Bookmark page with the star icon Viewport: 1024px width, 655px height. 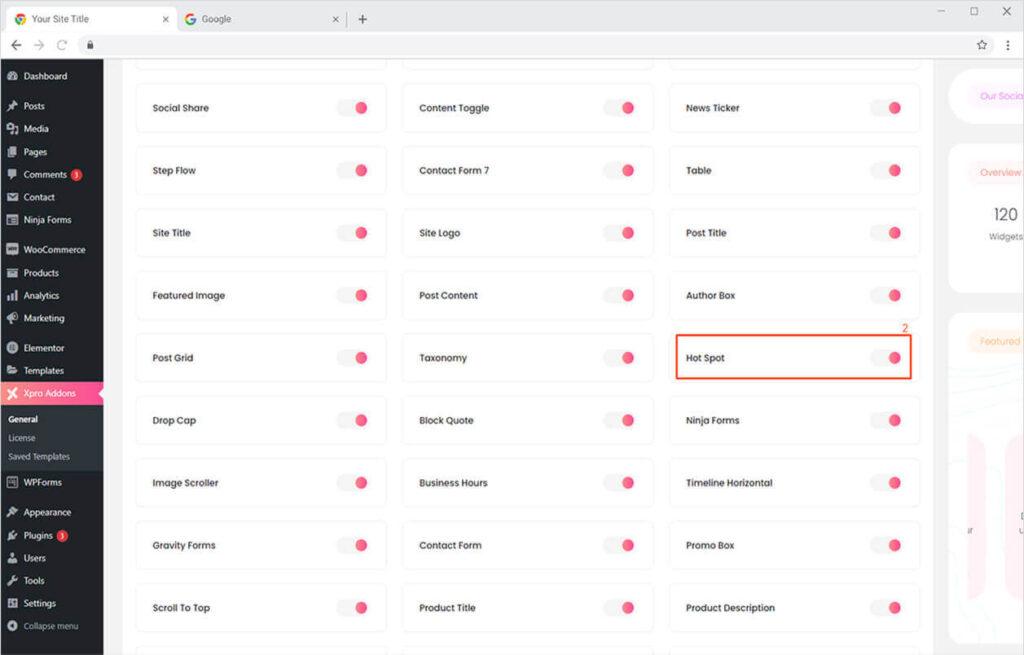point(982,45)
